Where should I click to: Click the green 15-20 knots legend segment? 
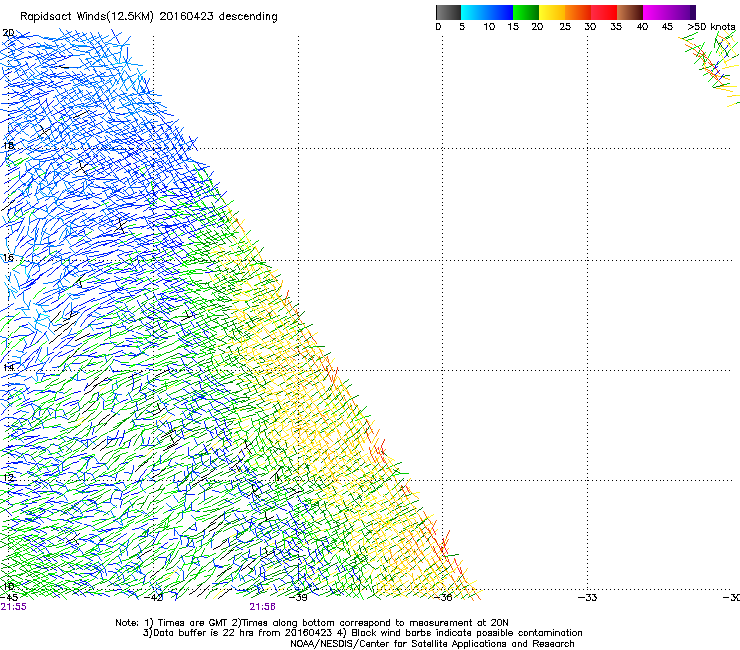[526, 12]
